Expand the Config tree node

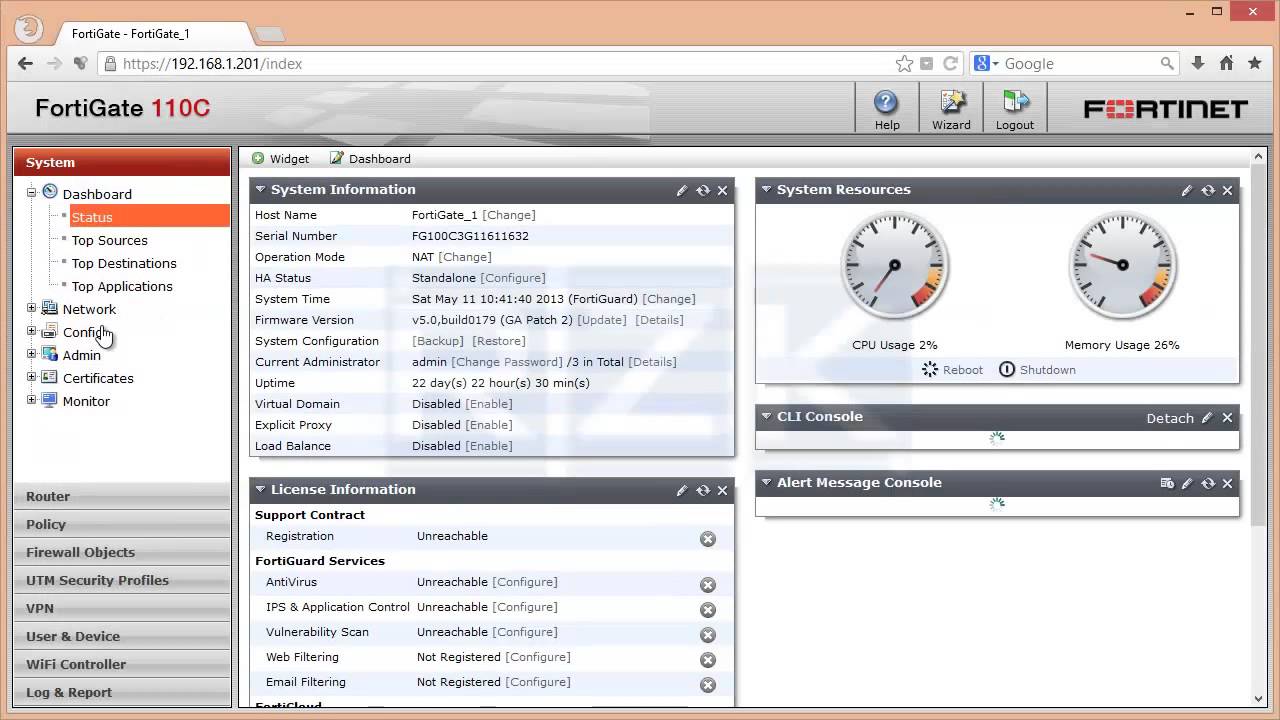click(31, 331)
